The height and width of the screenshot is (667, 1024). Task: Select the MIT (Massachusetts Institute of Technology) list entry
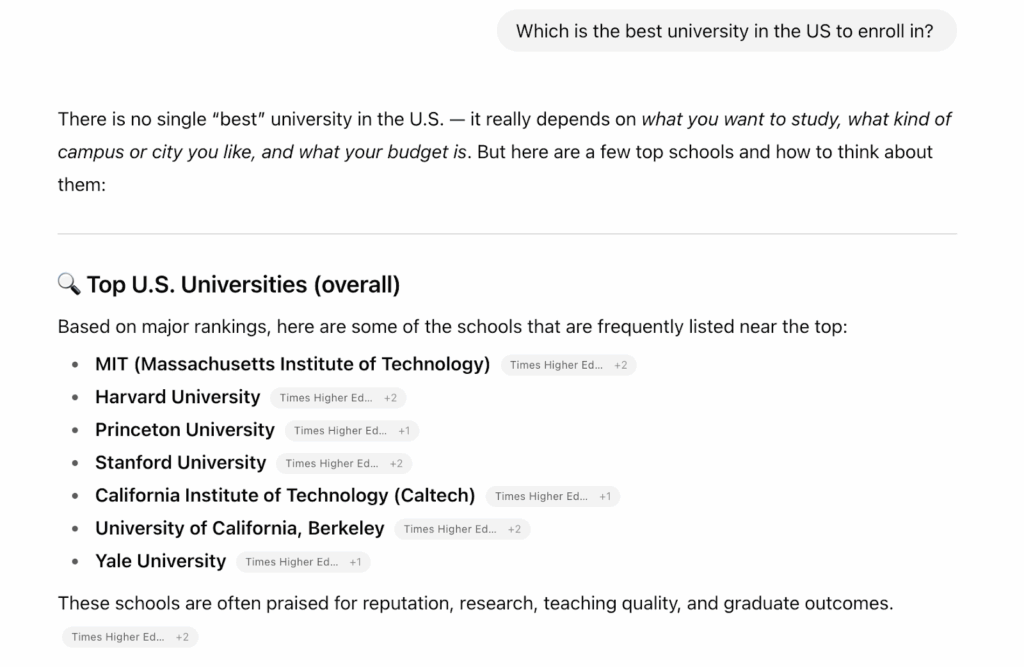tap(292, 364)
